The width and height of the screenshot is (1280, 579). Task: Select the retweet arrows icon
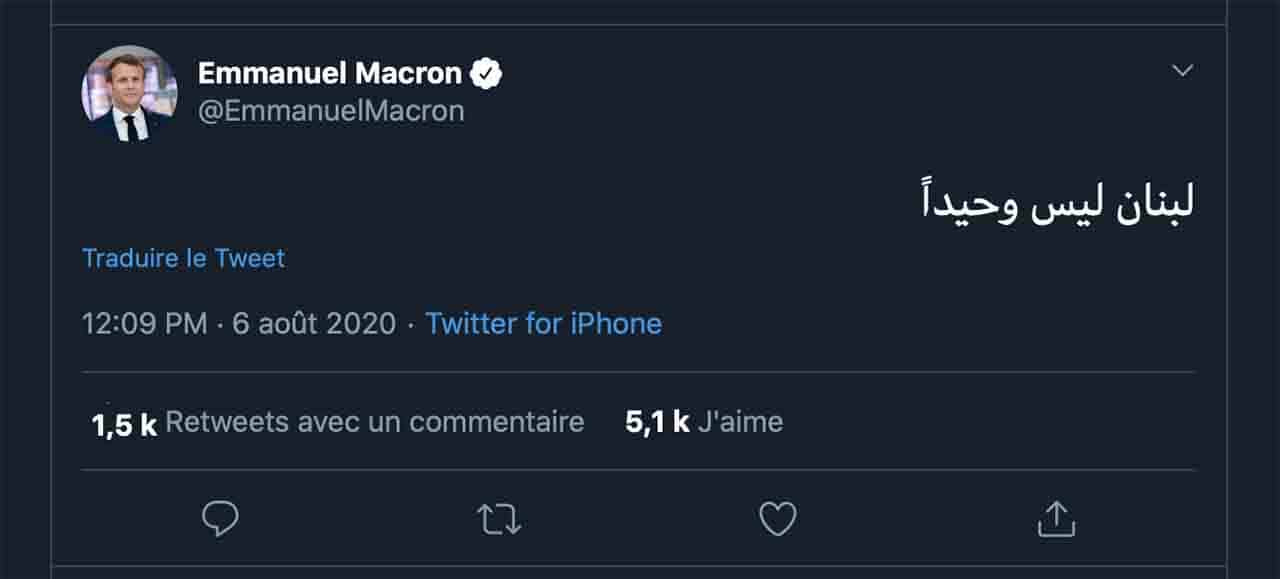(x=500, y=517)
